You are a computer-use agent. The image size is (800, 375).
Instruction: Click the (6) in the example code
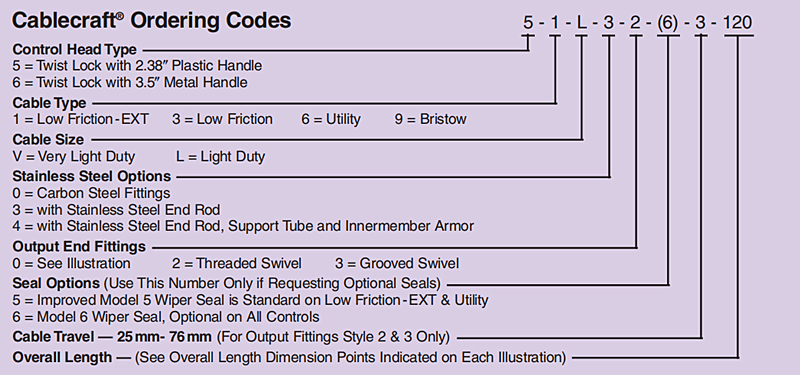668,22
